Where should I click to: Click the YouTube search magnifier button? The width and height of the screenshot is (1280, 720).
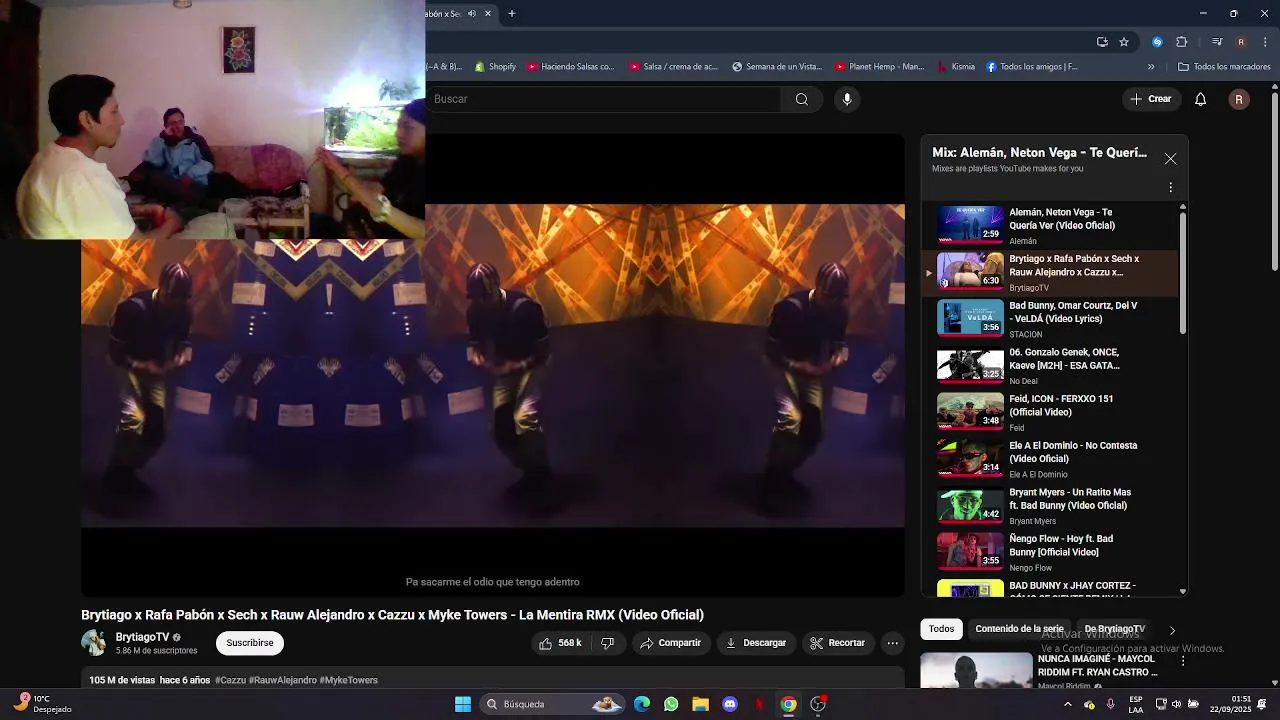click(x=801, y=99)
